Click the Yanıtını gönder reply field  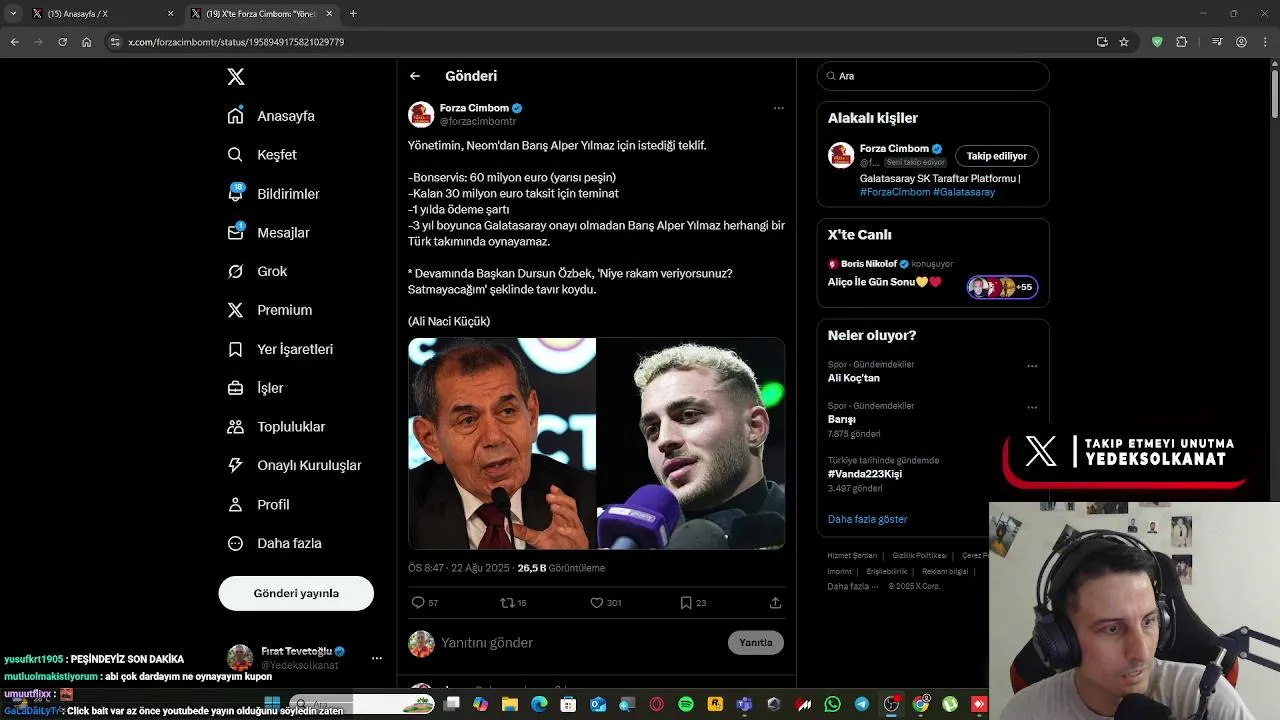580,643
